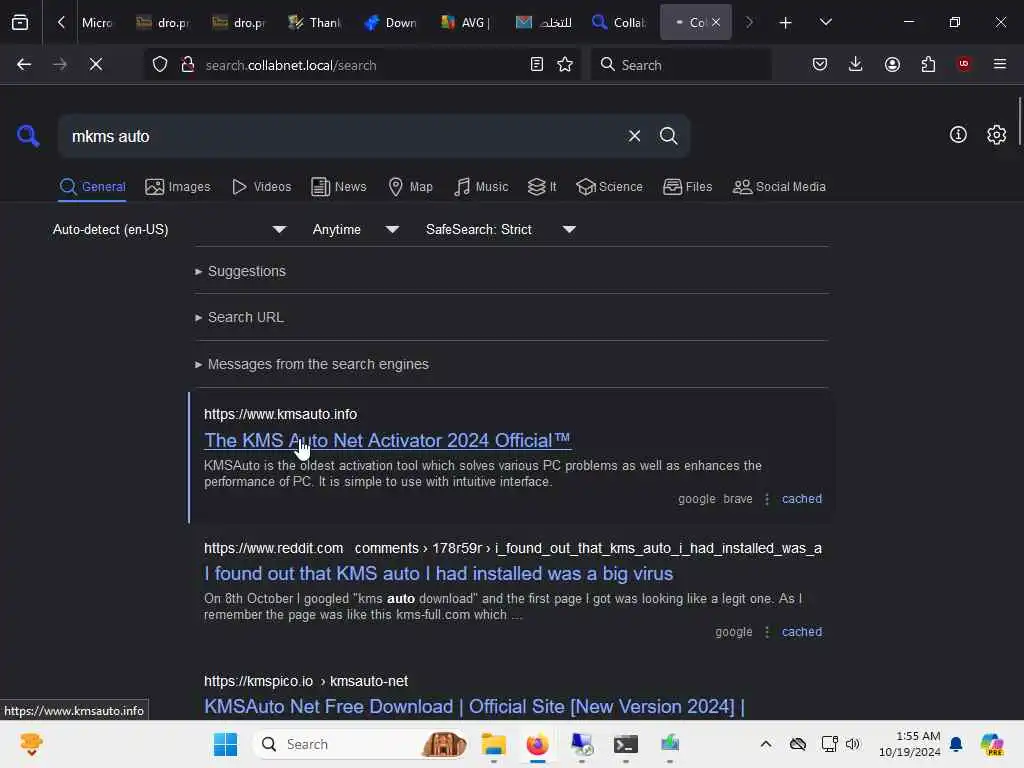Image resolution: width=1024 pixels, height=768 pixels.
Task: Stop loading the page
Action: pyautogui.click(x=96, y=65)
